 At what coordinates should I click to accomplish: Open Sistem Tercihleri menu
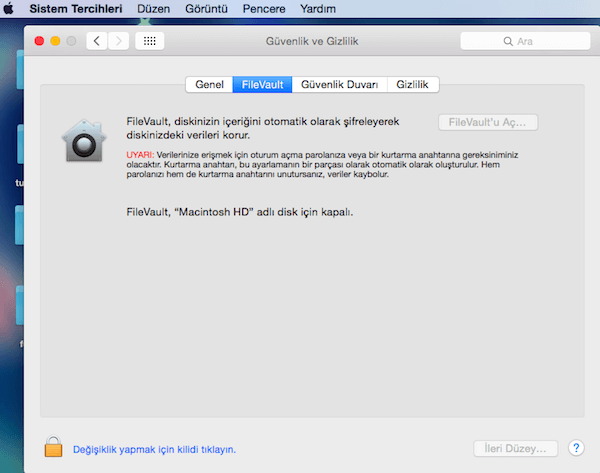coord(76,8)
